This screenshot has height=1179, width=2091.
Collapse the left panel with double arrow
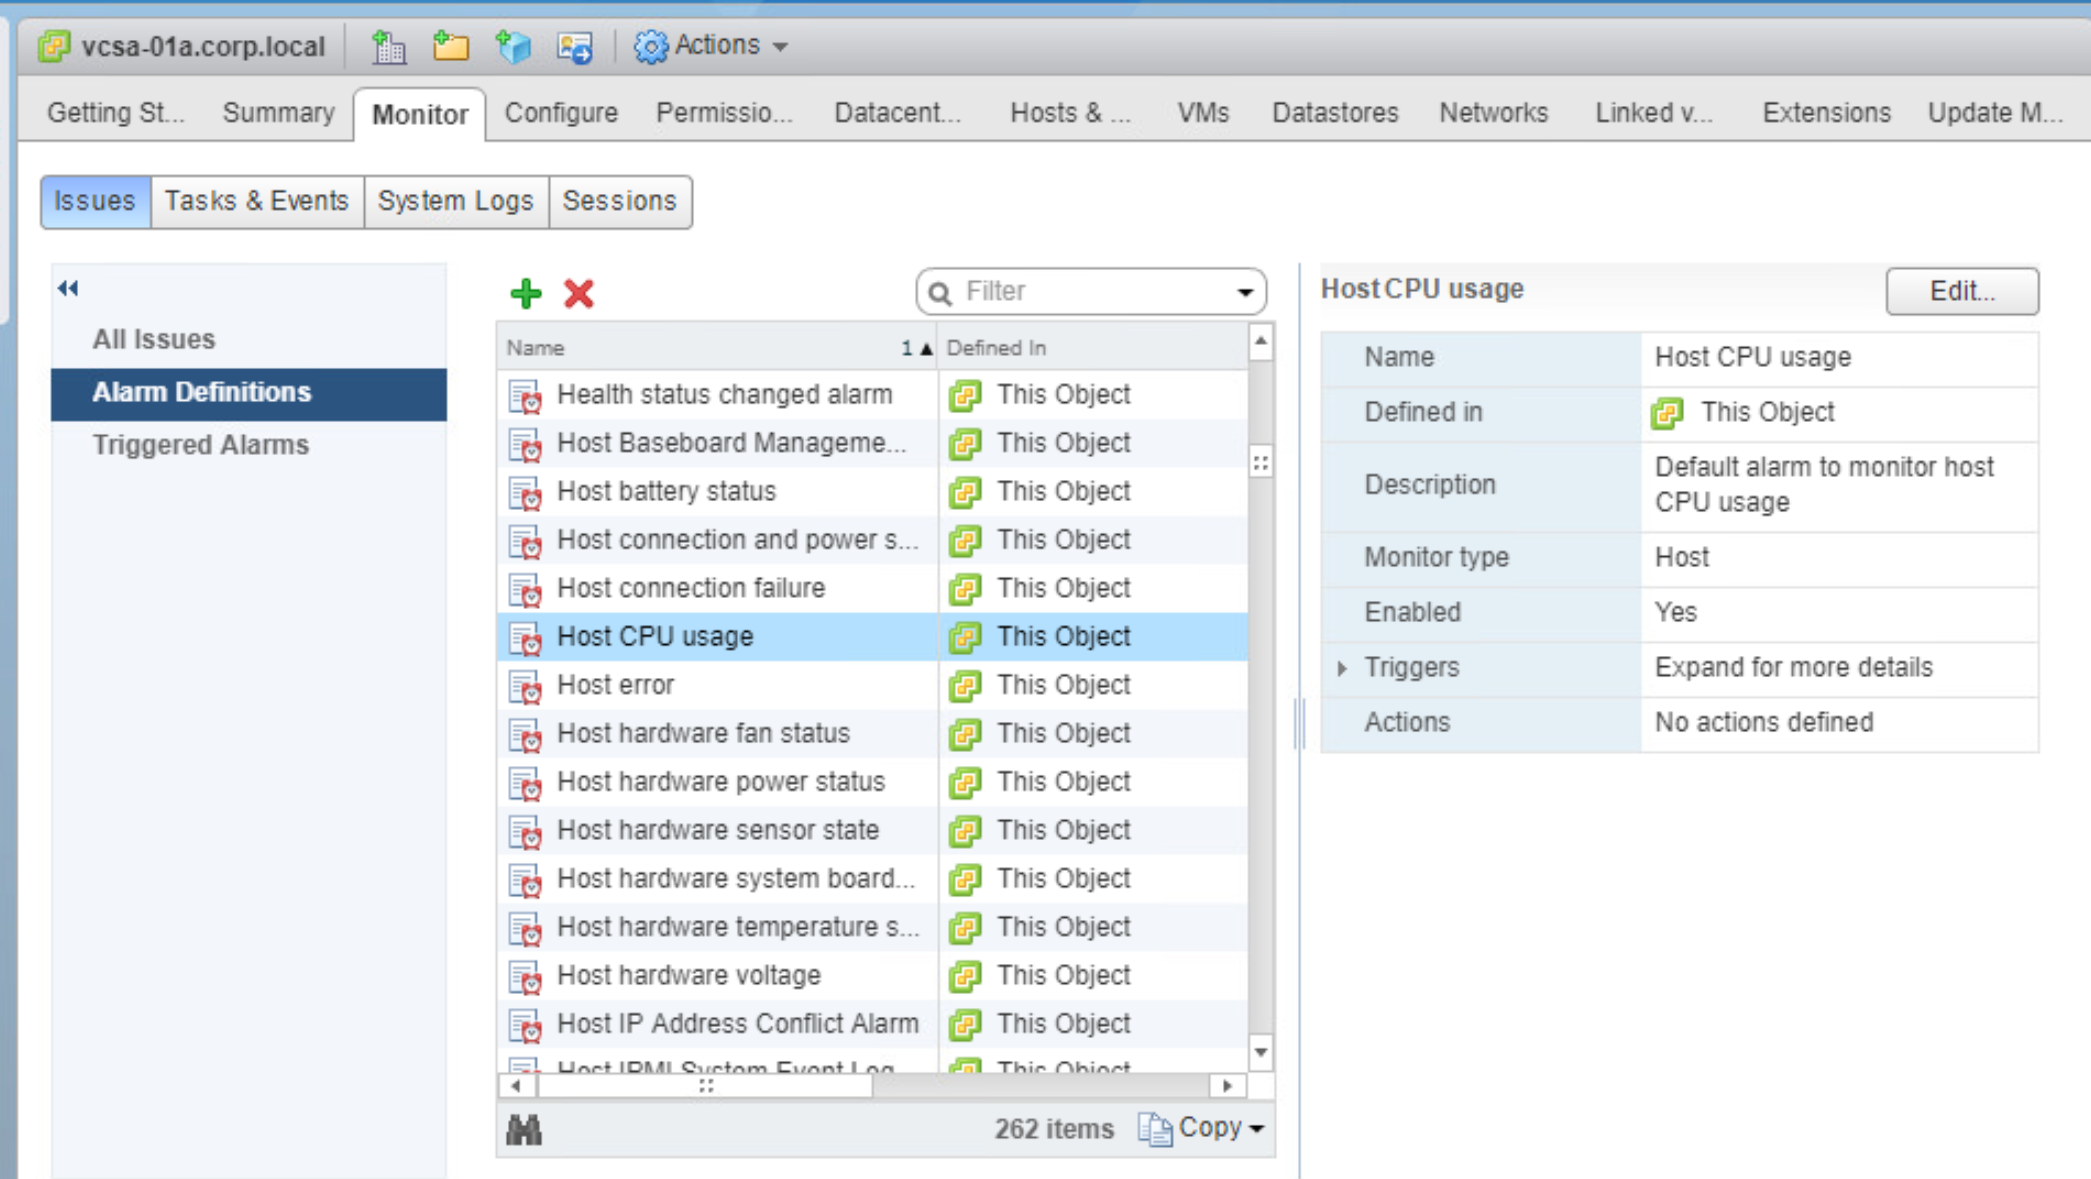68,289
